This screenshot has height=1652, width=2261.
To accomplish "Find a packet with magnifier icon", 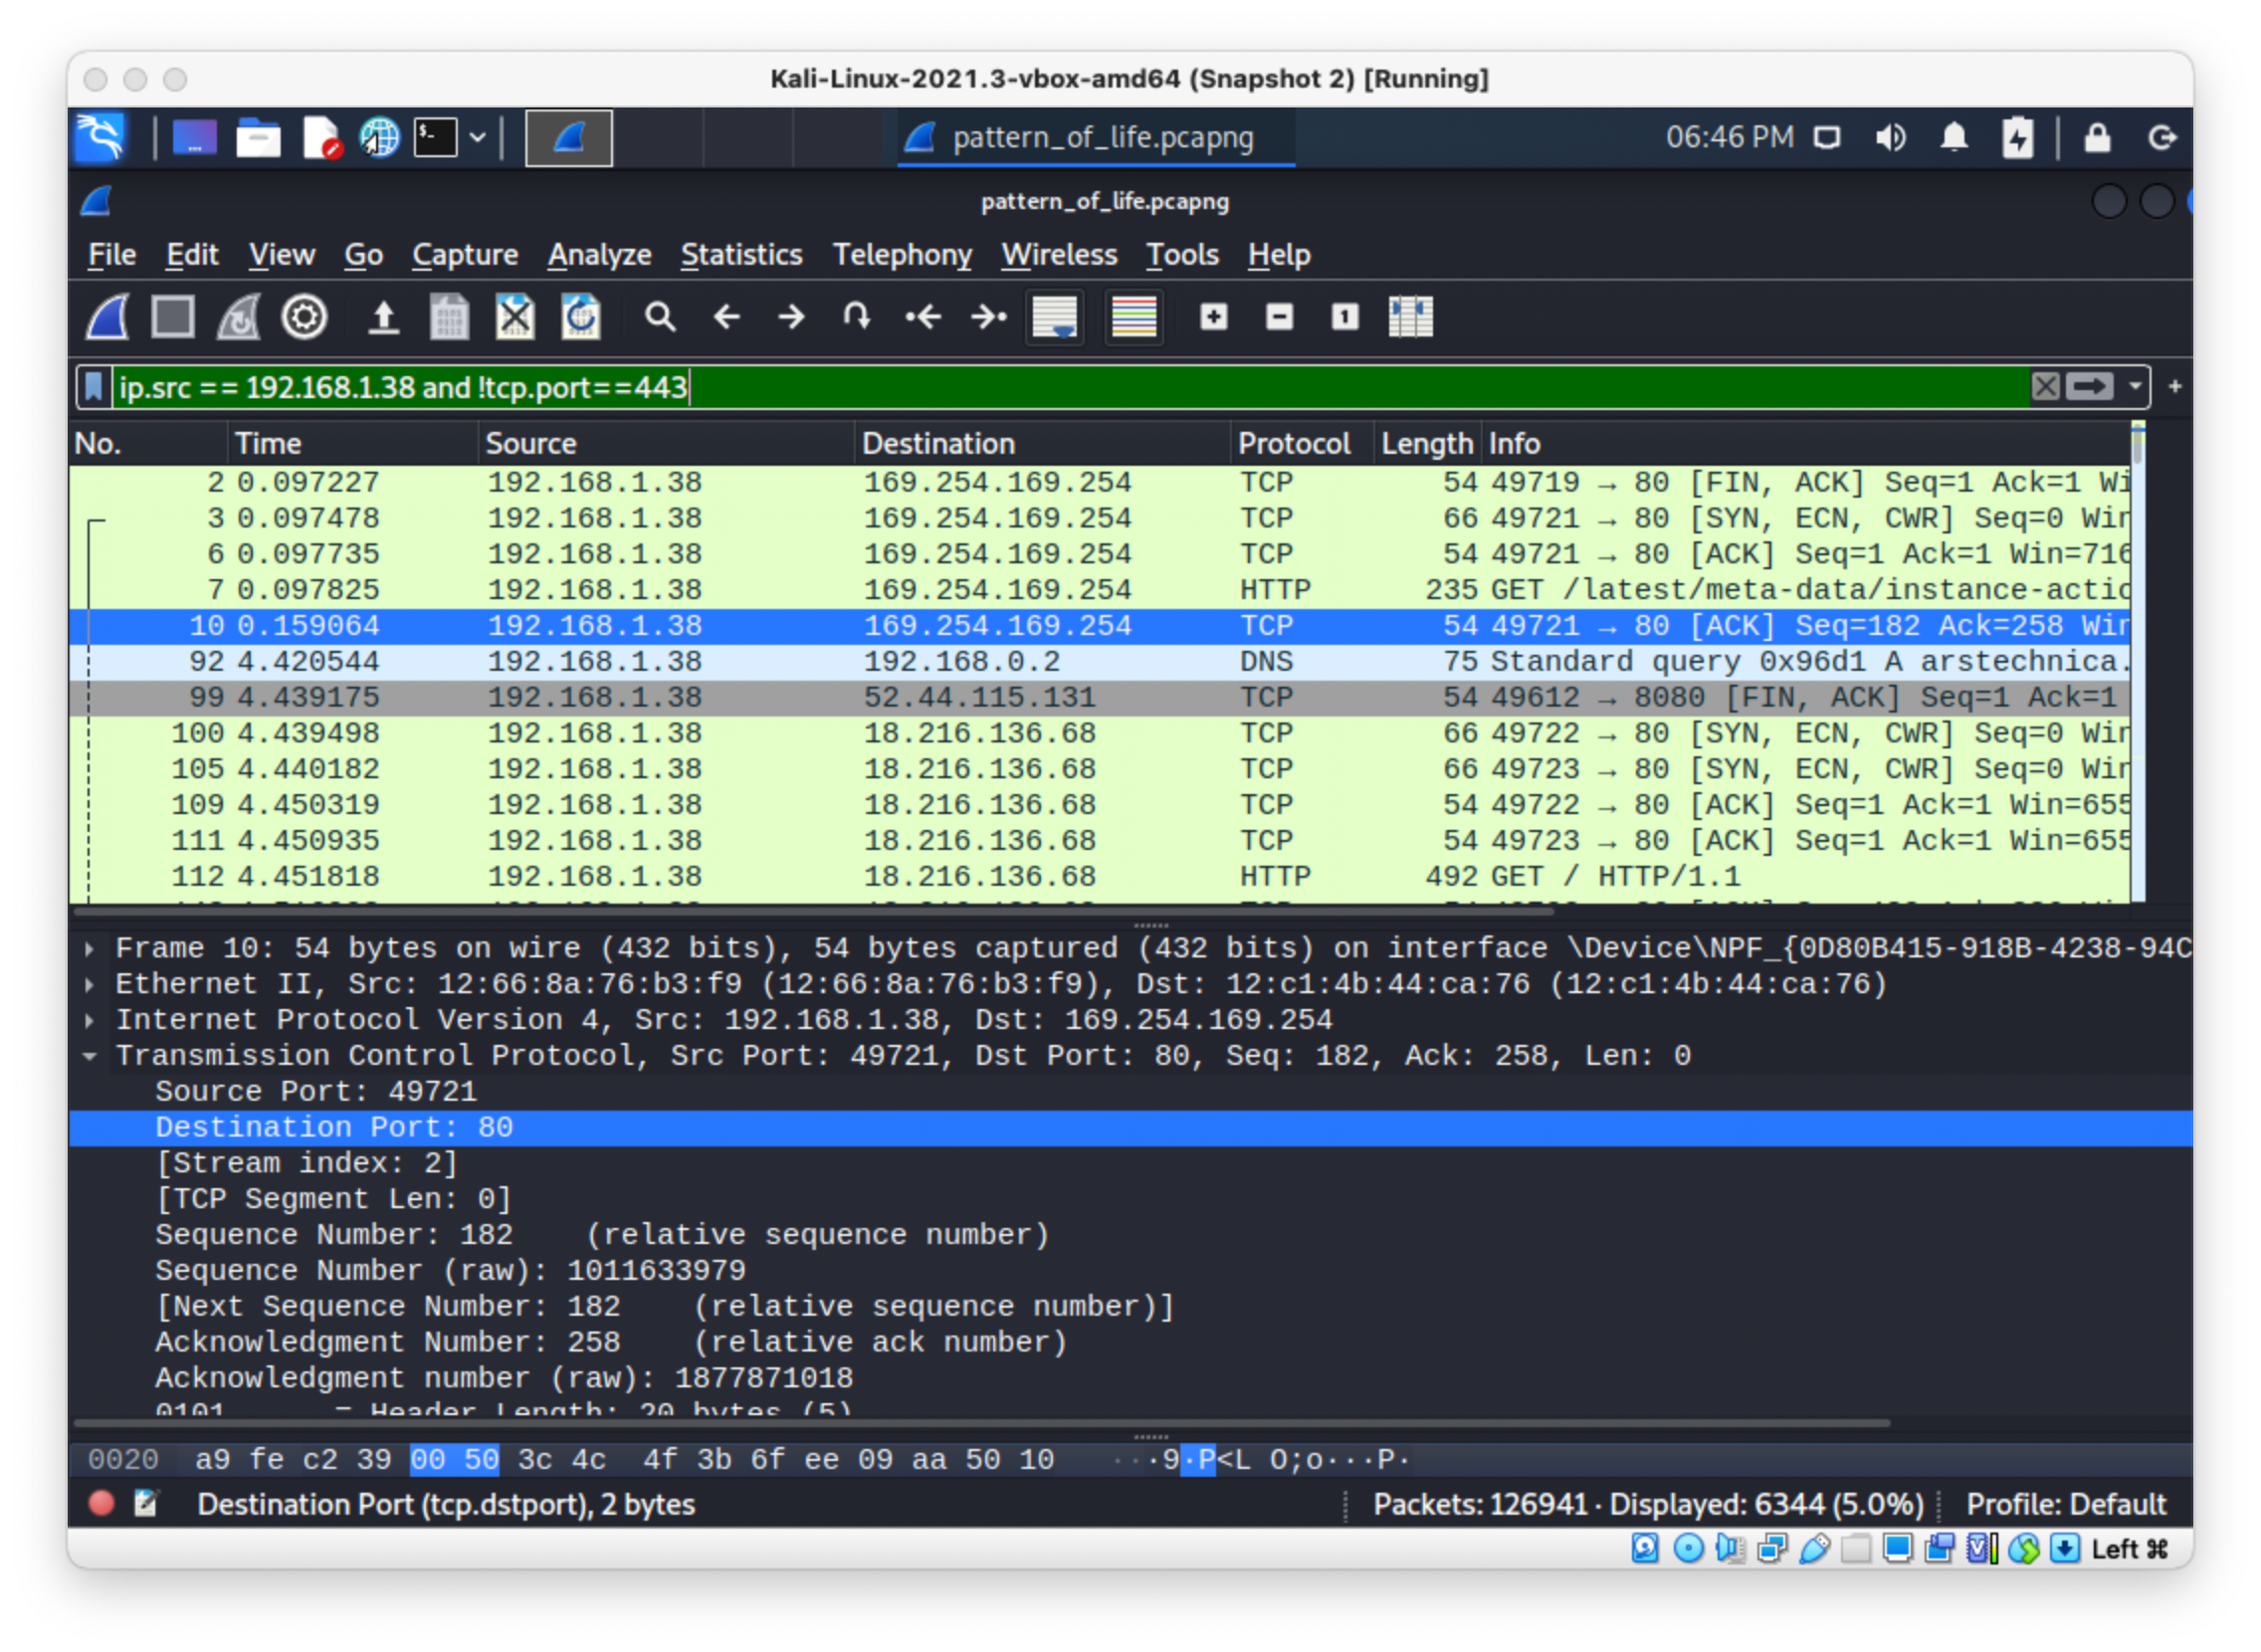I will pos(660,318).
